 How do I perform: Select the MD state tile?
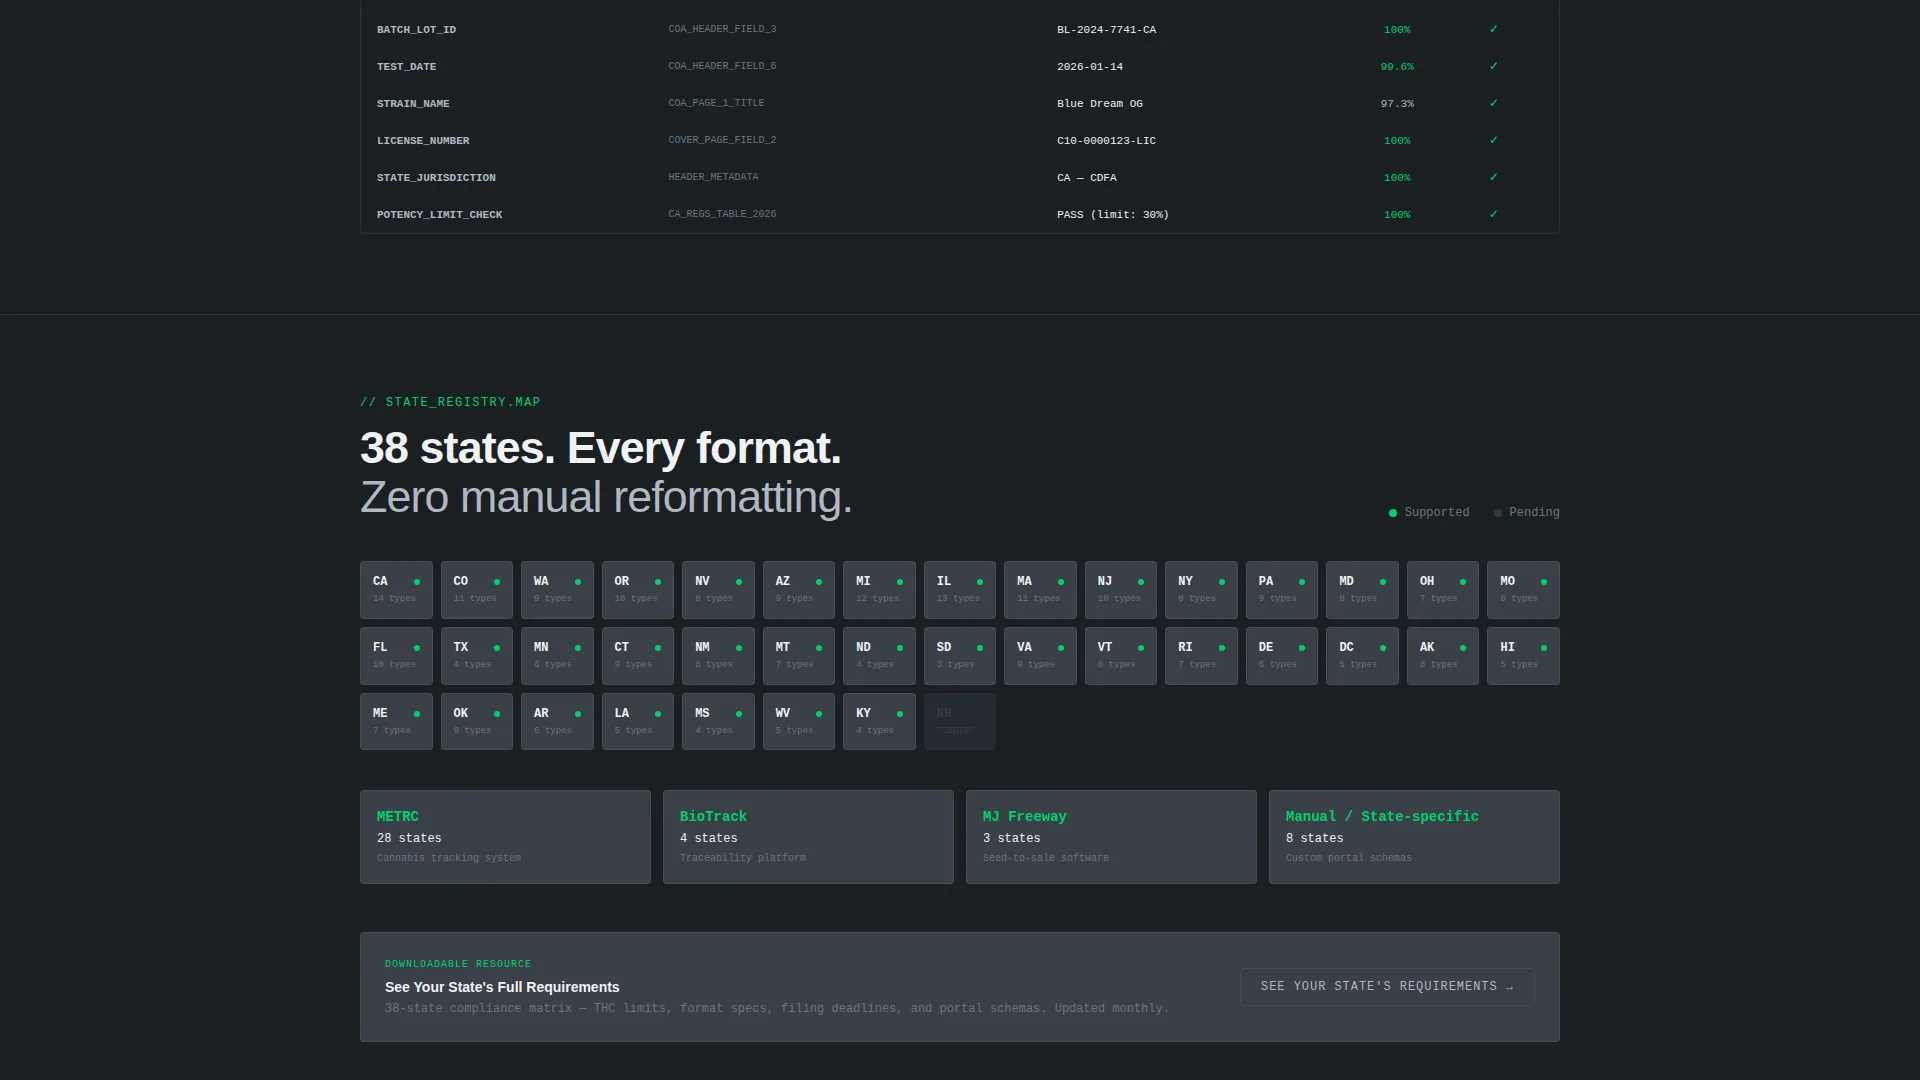(1362, 590)
